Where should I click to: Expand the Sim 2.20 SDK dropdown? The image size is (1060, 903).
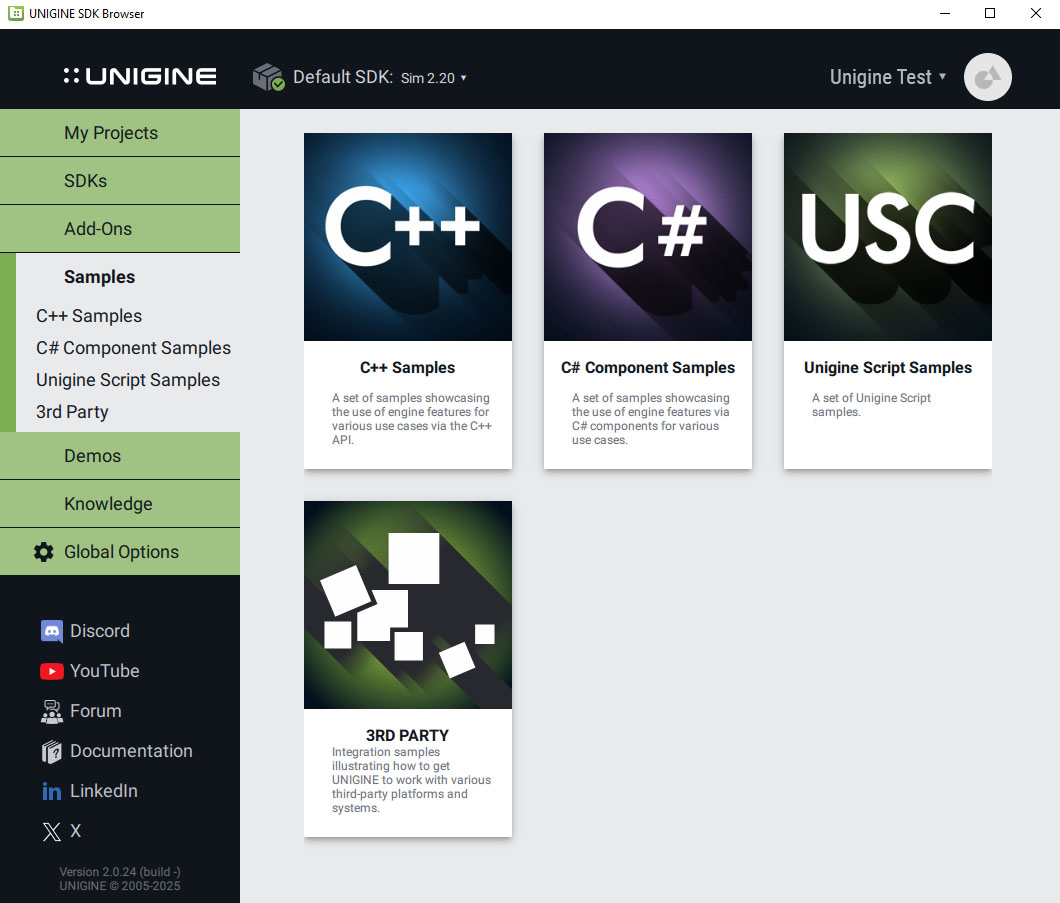click(434, 78)
